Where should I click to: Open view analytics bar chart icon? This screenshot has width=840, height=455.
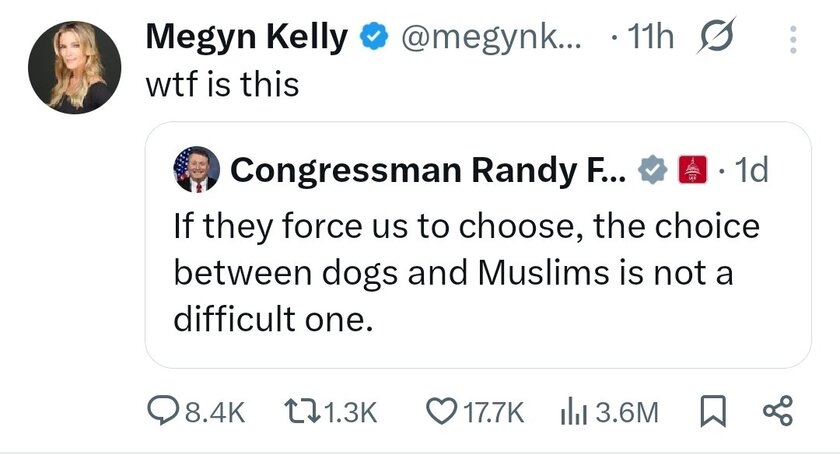pyautogui.click(x=573, y=411)
